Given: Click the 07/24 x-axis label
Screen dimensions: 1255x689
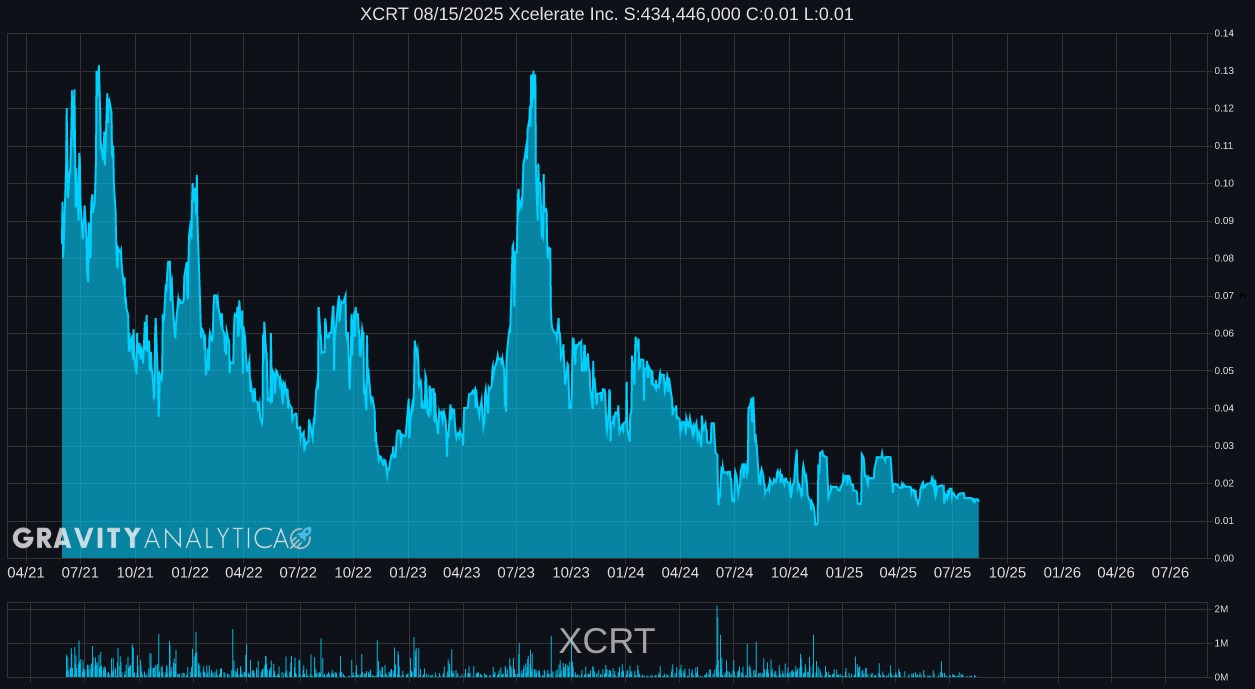Looking at the screenshot, I should pyautogui.click(x=734, y=573).
